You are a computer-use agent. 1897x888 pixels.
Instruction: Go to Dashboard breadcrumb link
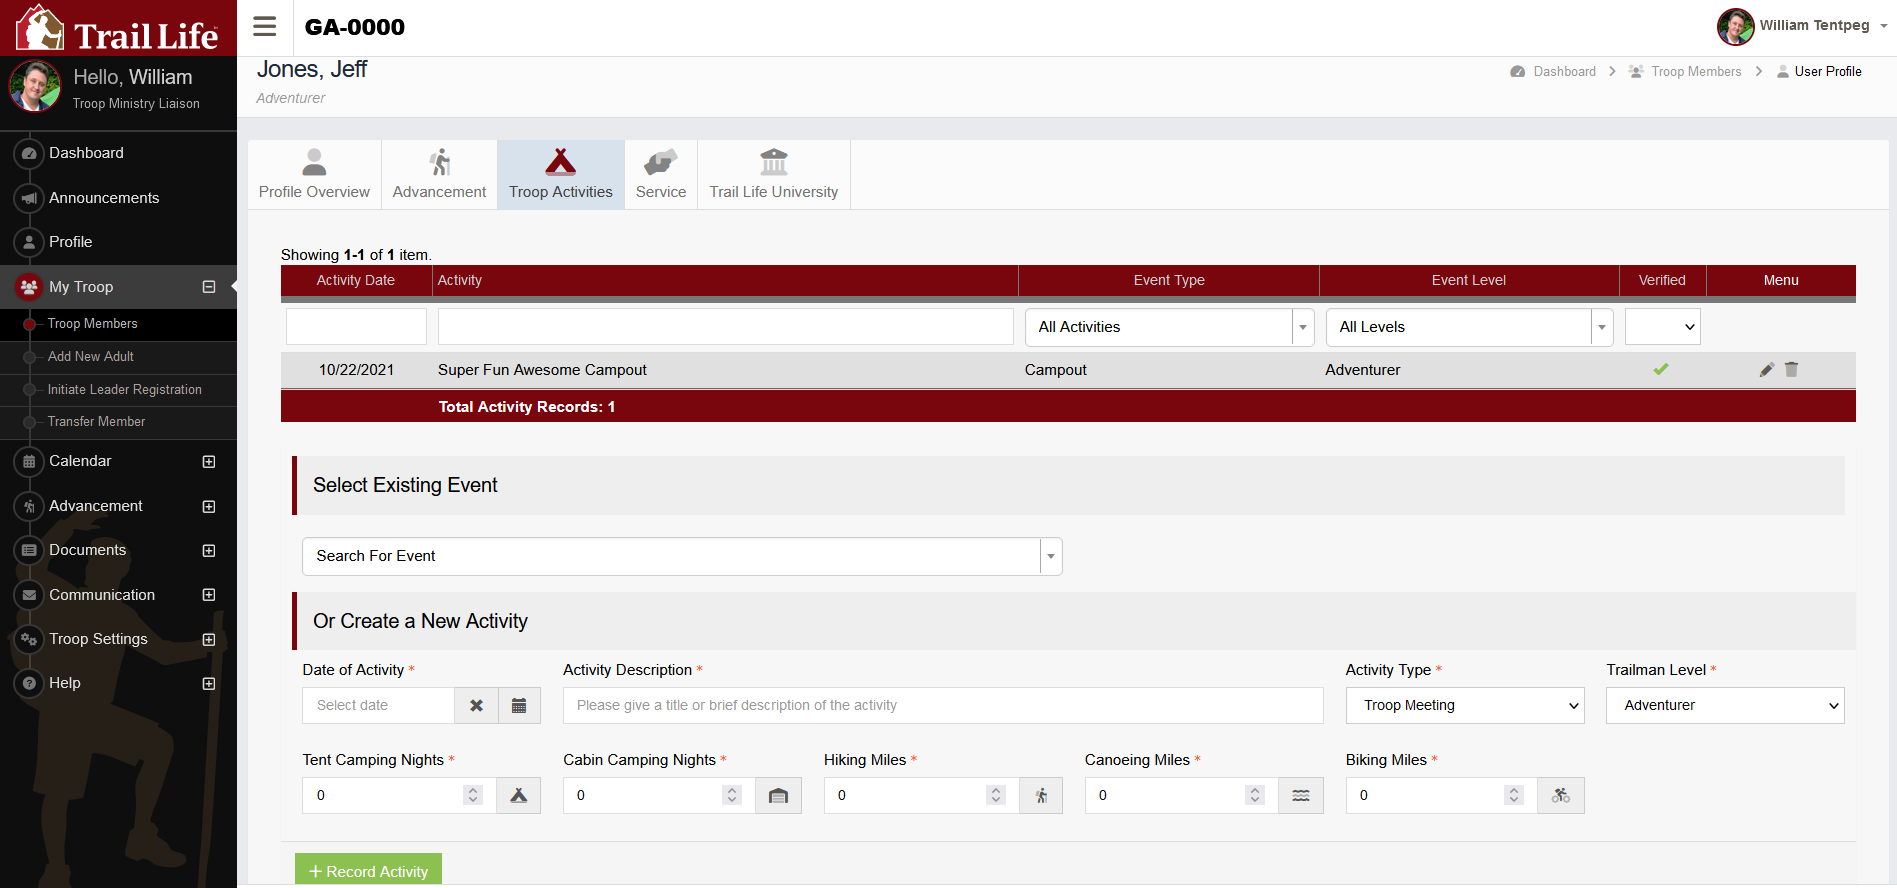(1564, 72)
